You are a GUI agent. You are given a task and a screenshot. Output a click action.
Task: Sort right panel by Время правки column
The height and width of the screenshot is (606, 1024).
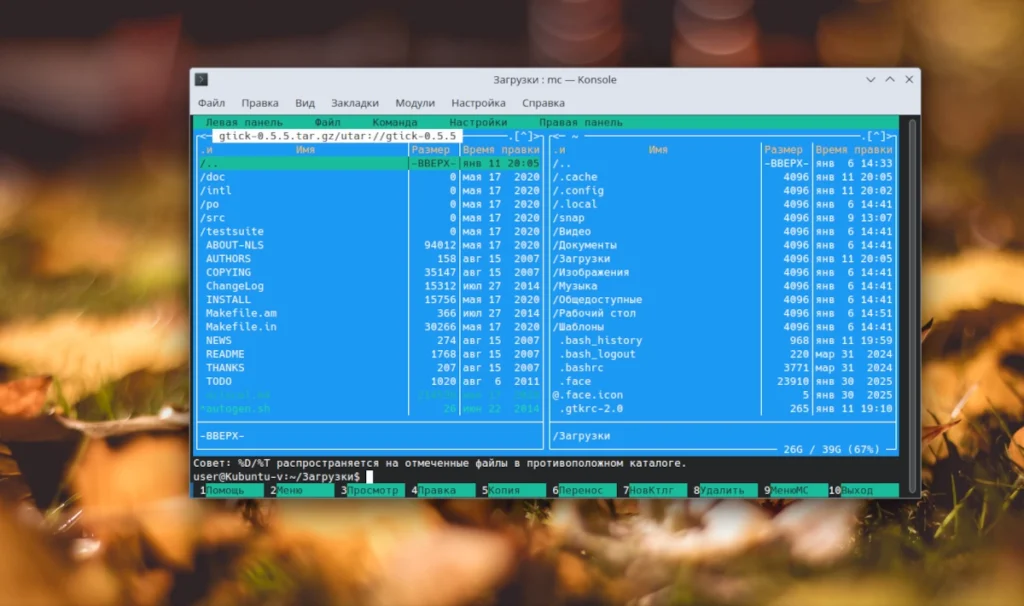tap(854, 150)
